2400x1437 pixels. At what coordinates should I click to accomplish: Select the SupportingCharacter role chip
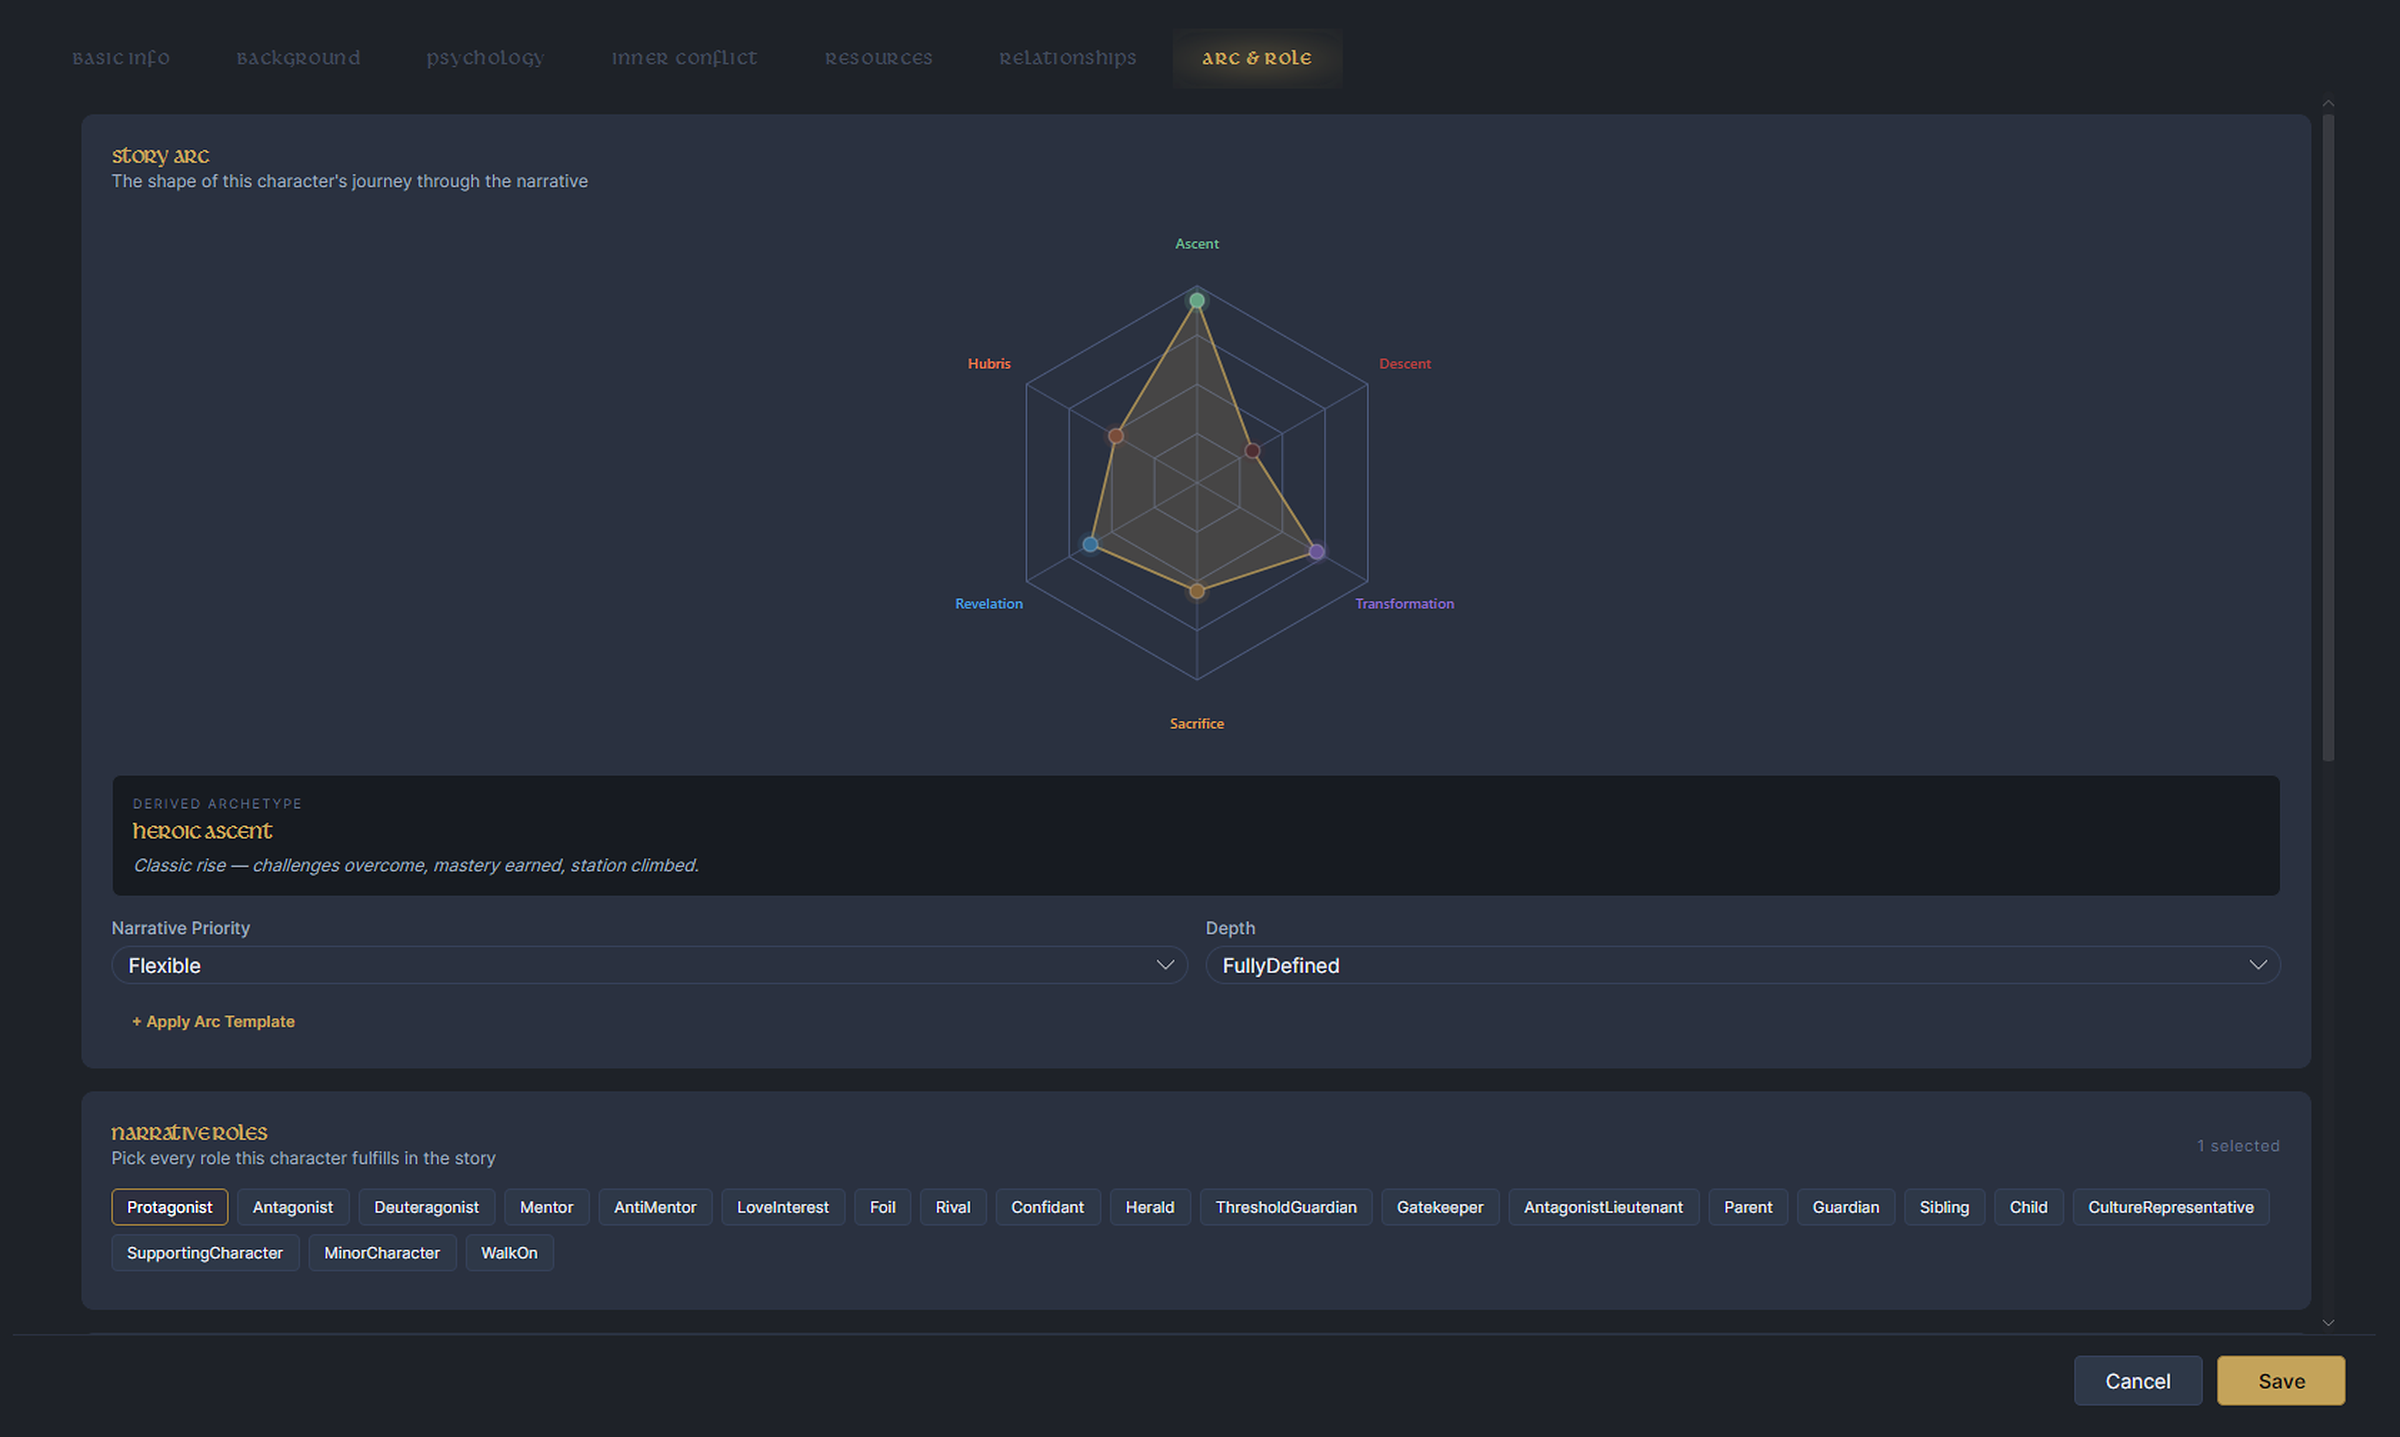(205, 1253)
